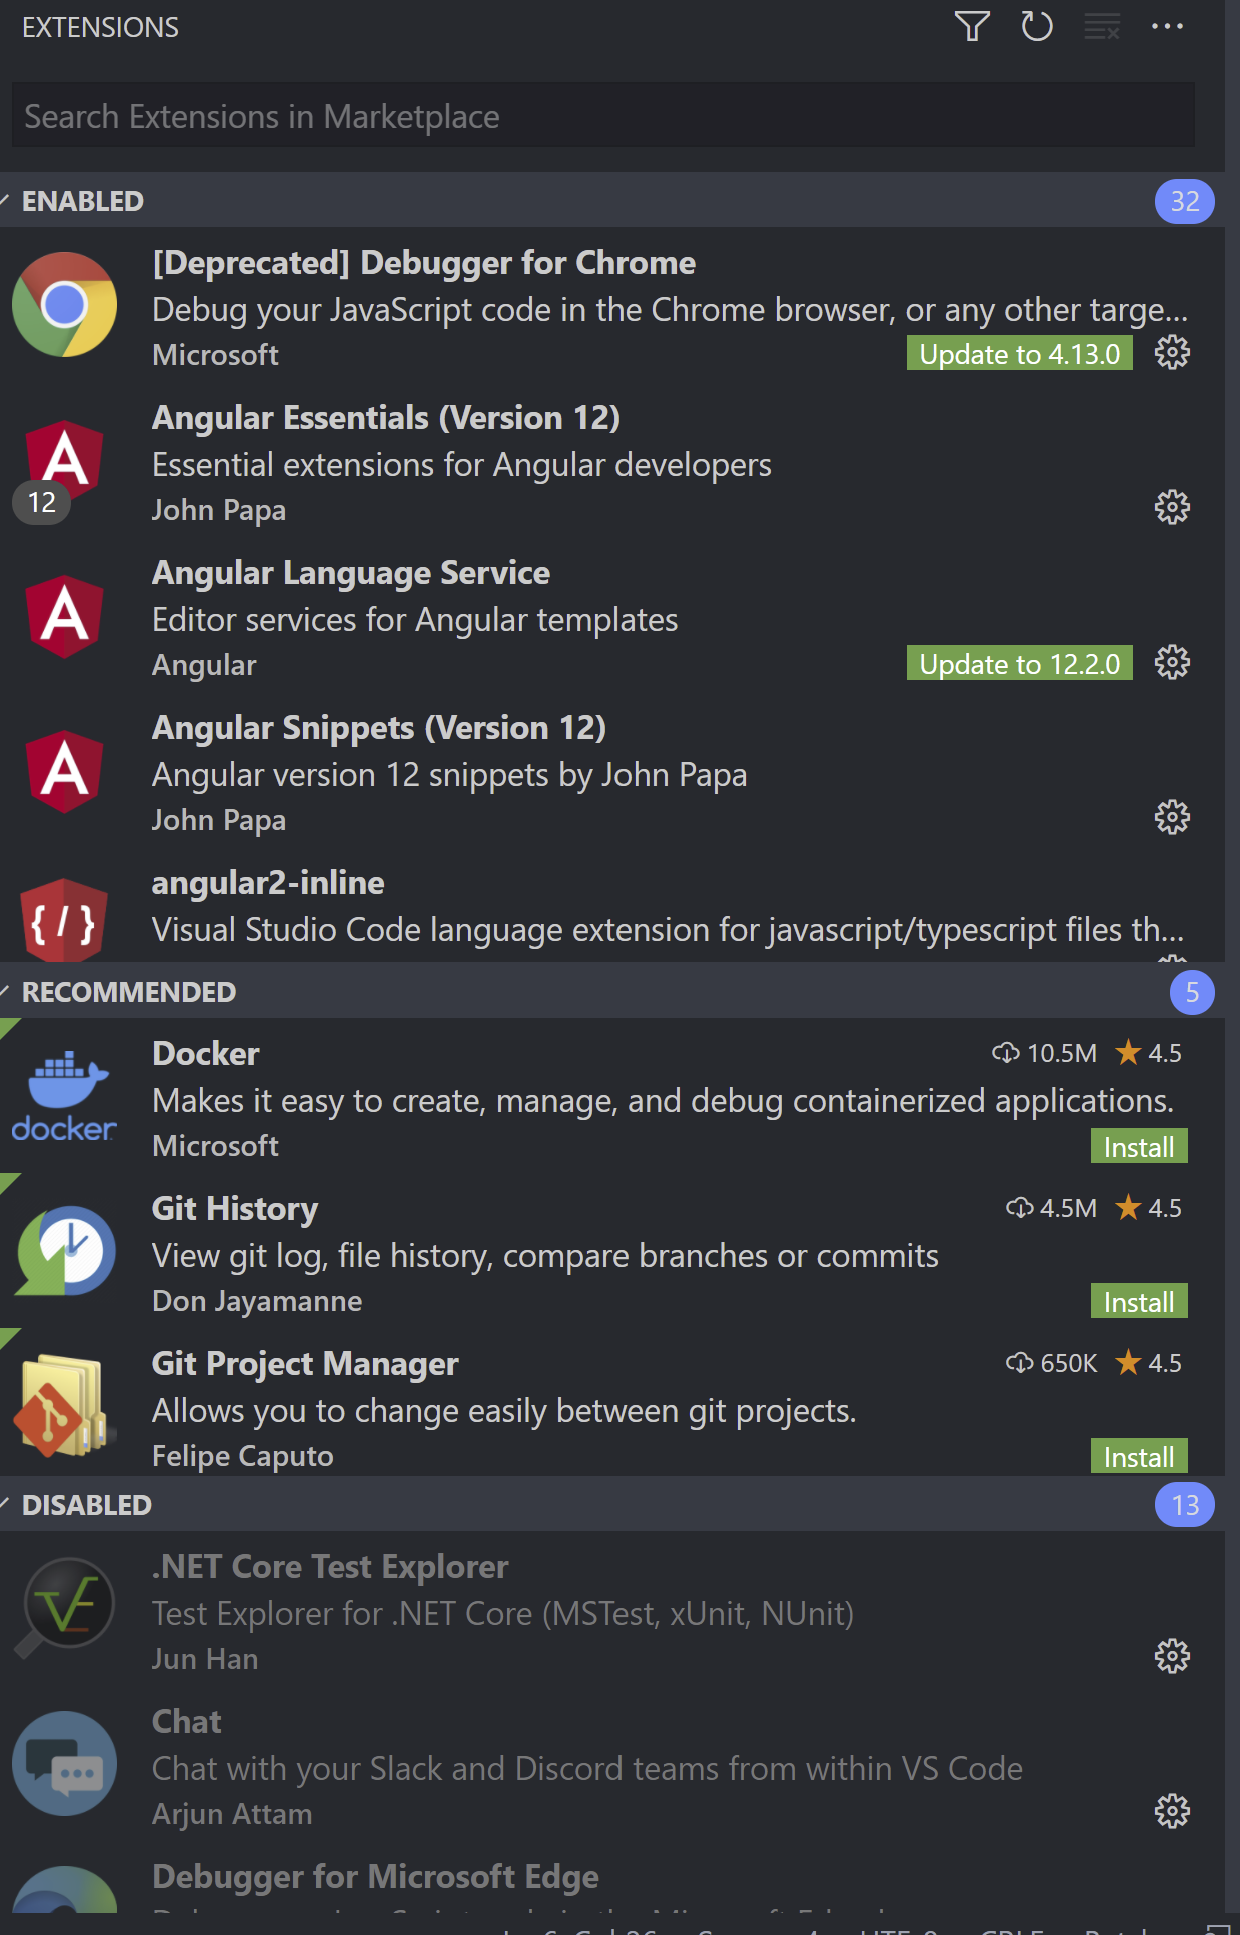
Task: Select Angular Language Service title
Action: pyautogui.click(x=351, y=573)
